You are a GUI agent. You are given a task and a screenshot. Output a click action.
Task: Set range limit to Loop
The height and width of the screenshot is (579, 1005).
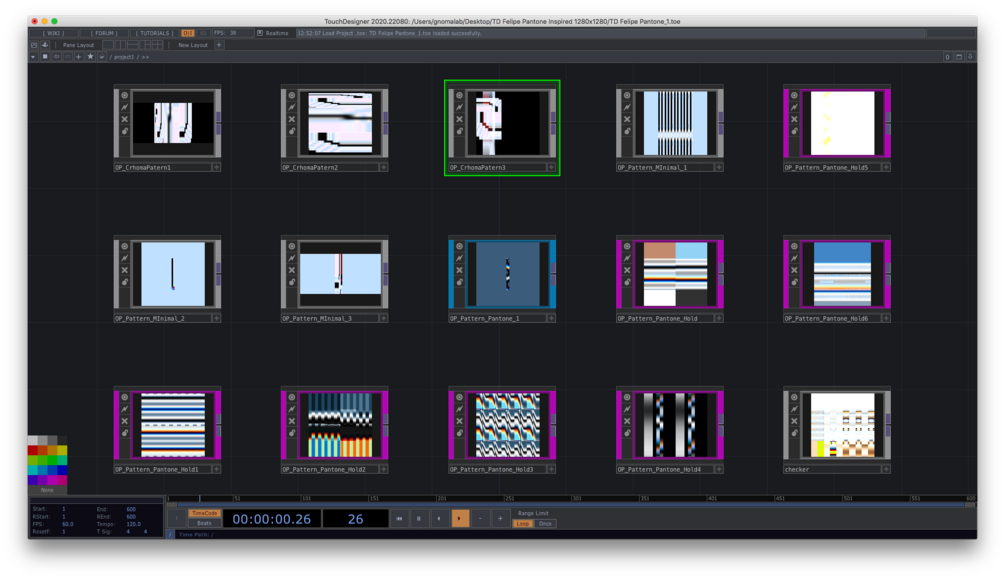522,523
